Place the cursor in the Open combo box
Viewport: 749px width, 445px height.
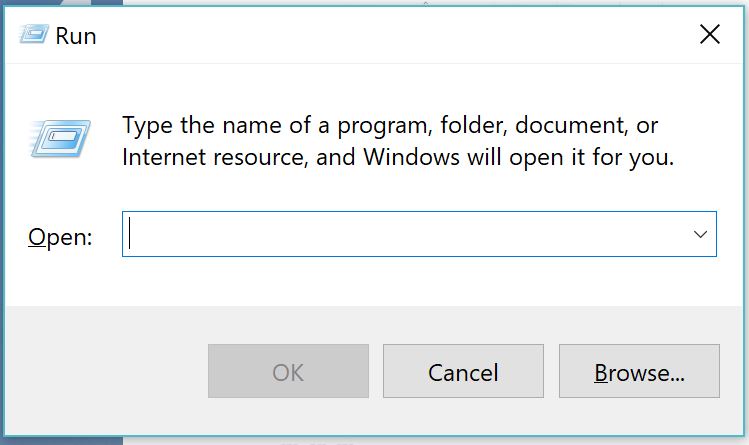click(x=406, y=234)
